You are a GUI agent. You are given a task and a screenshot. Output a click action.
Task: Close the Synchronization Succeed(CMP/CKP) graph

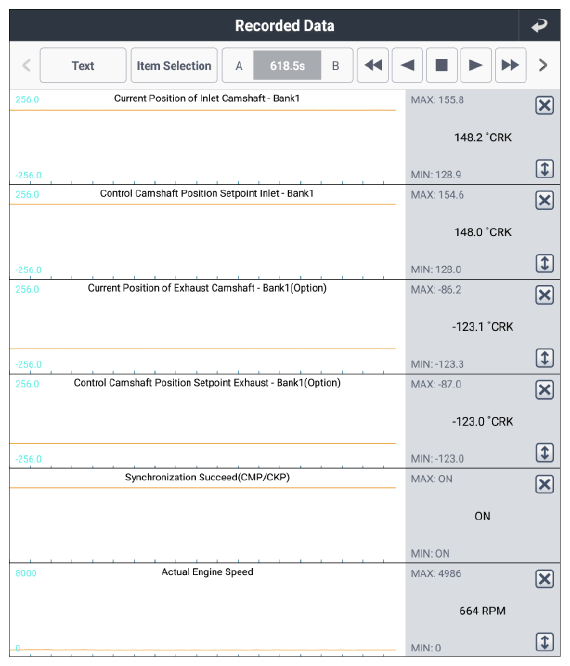click(545, 484)
